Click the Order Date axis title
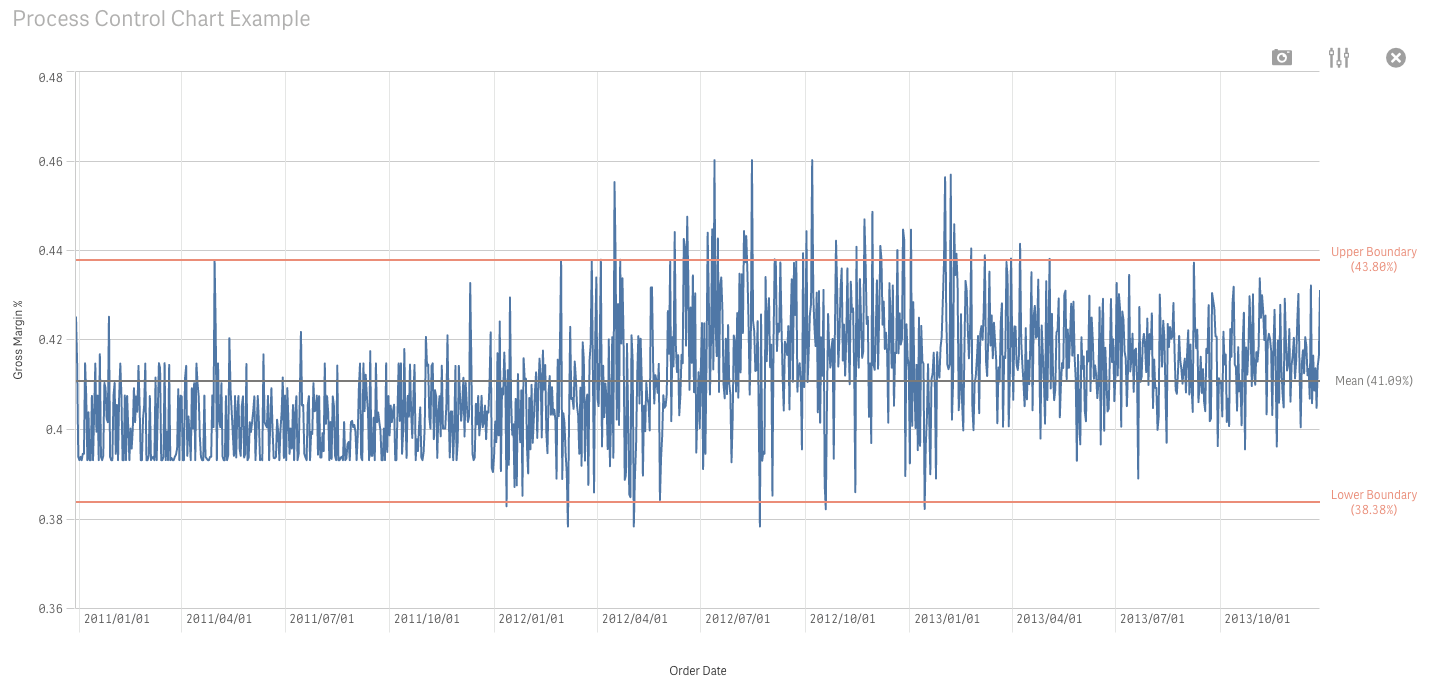1429x684 pixels. [697, 670]
